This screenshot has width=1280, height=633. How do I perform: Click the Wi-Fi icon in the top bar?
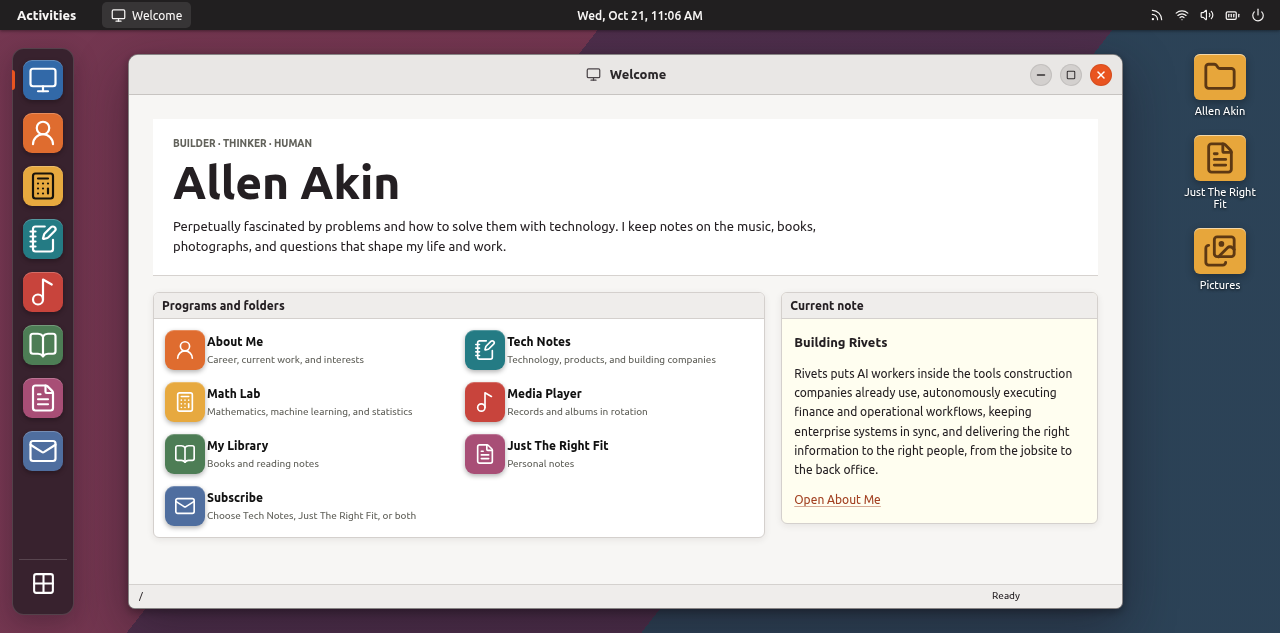[1182, 15]
